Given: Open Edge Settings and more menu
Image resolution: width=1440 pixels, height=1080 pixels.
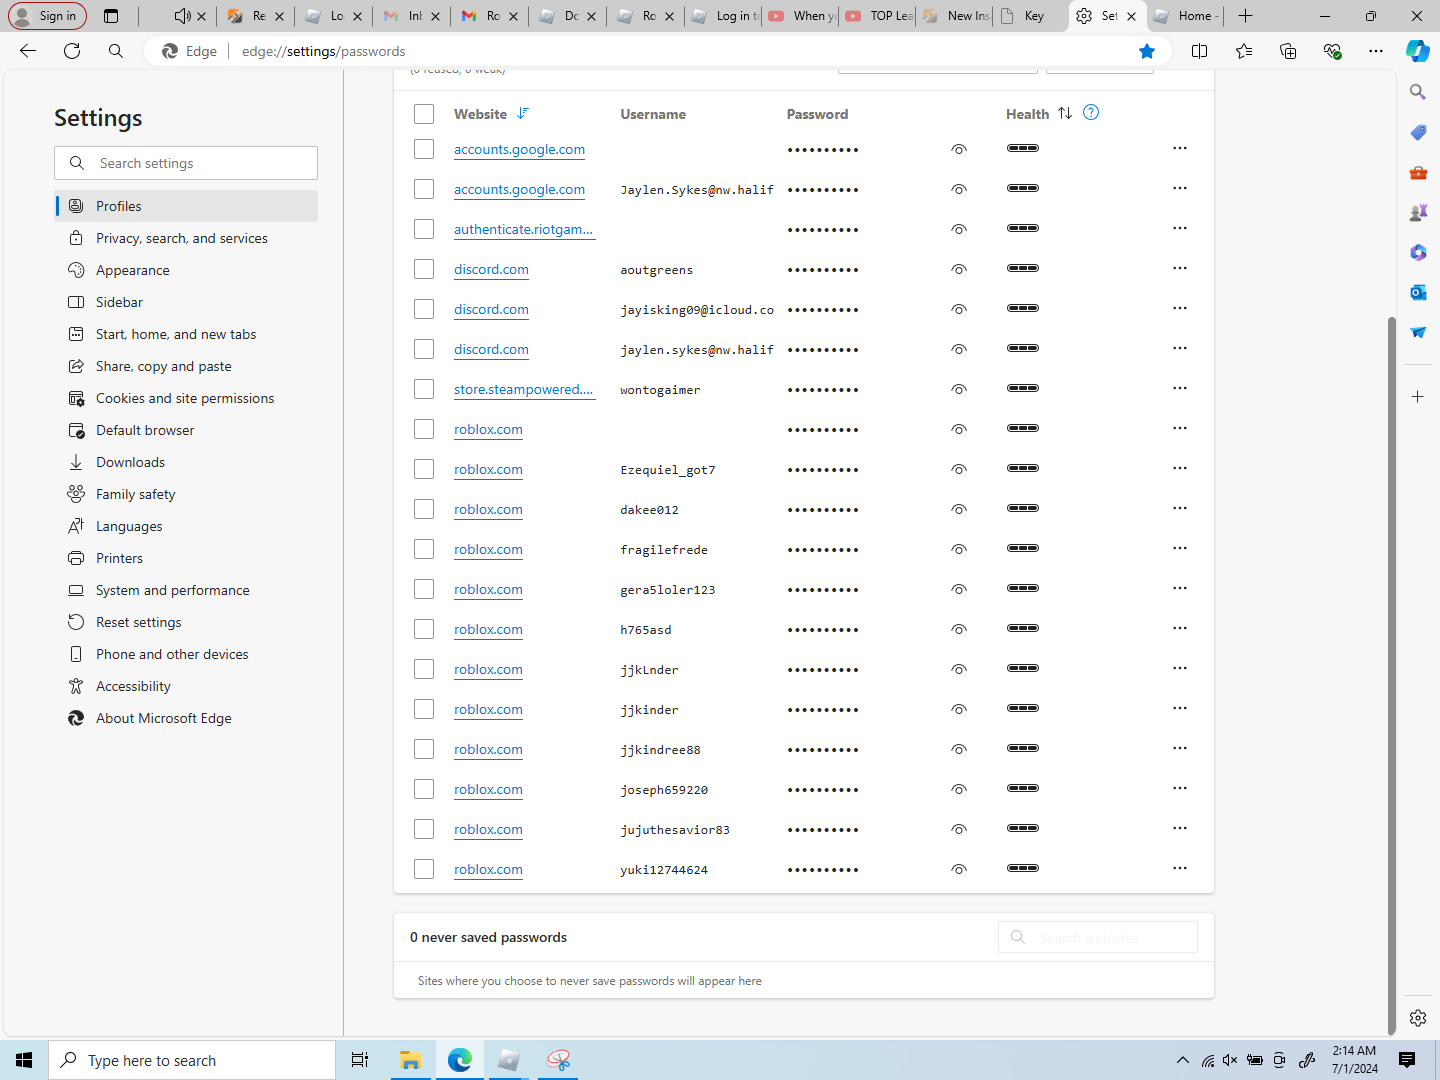Looking at the screenshot, I should click(1376, 51).
